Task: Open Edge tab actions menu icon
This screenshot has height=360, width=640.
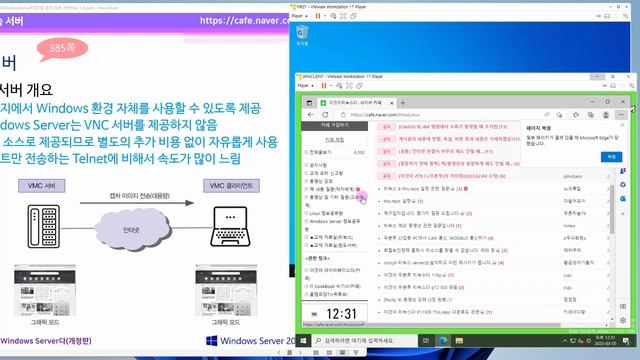Action: coord(309,102)
